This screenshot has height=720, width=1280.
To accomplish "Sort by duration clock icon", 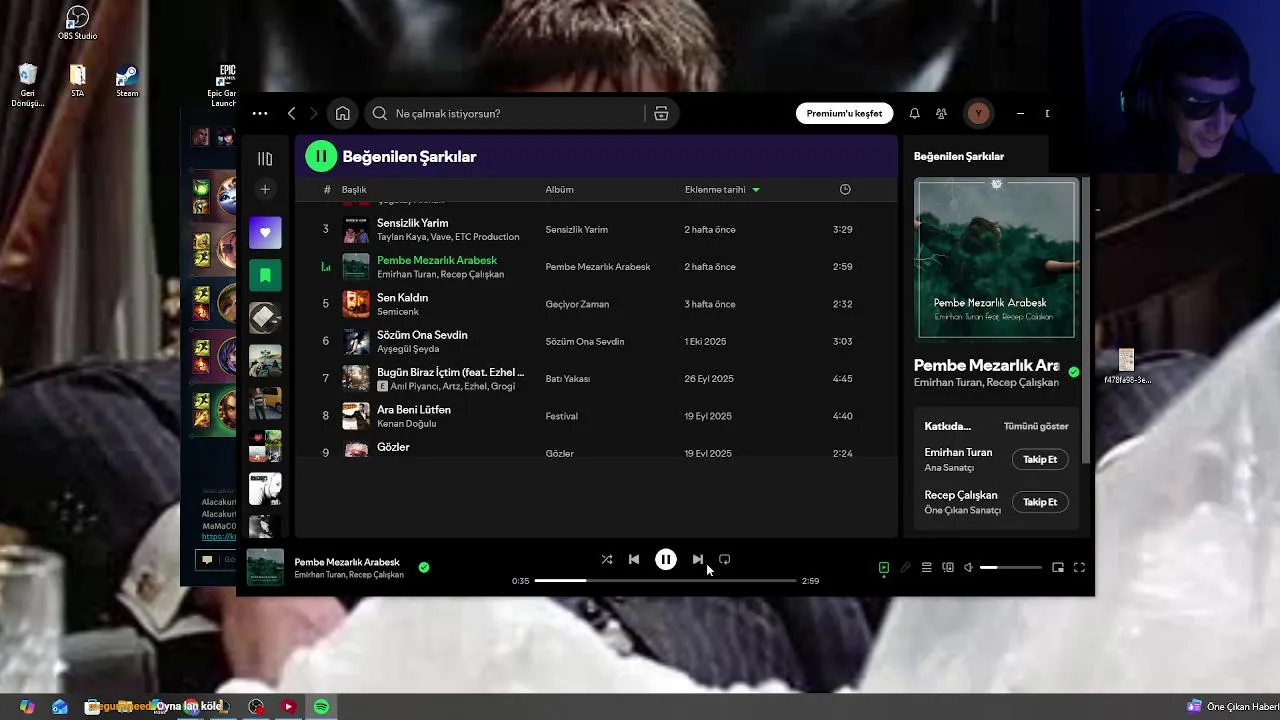I will 845,190.
